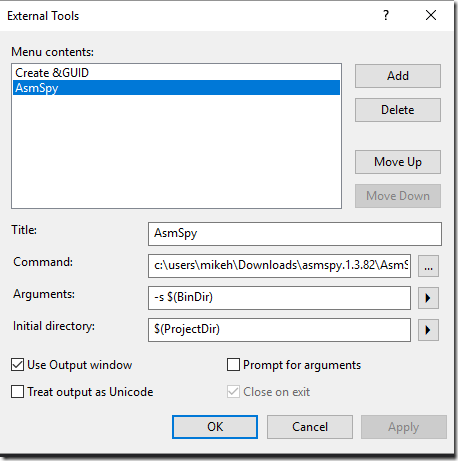Screen dimensions: 458x461
Task: Close the External Tools dialog
Action: (431, 15)
